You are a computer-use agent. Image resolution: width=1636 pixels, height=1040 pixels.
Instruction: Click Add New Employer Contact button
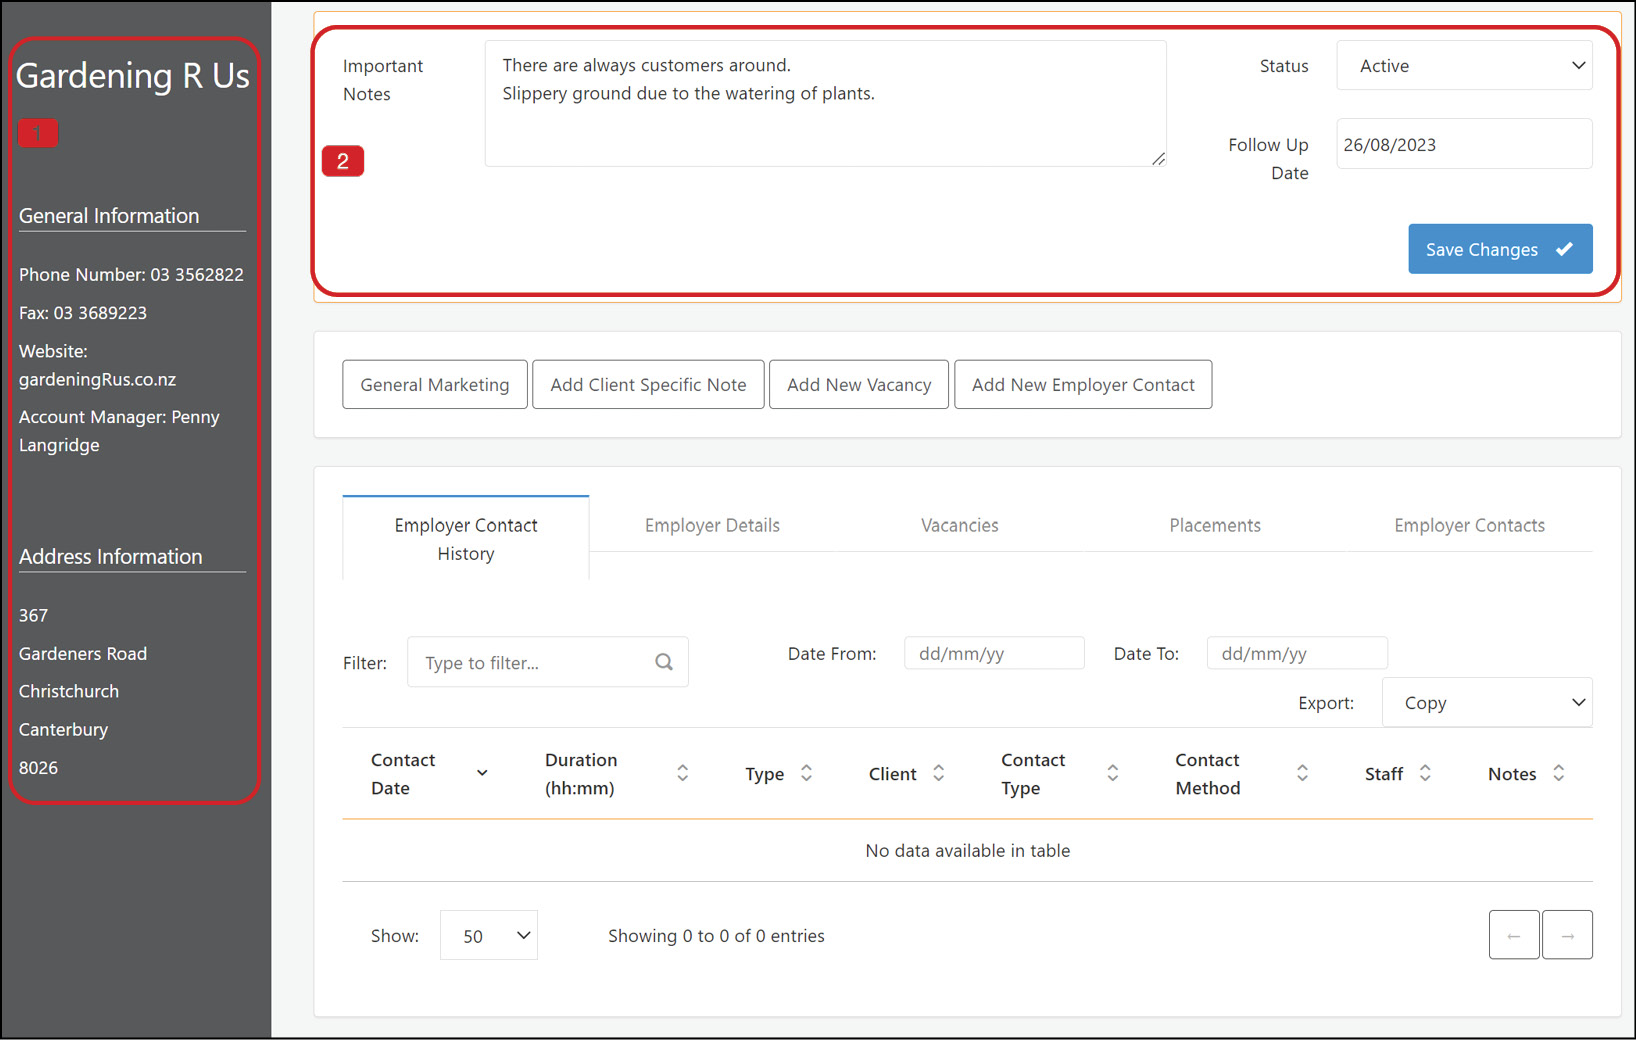pyautogui.click(x=1083, y=385)
